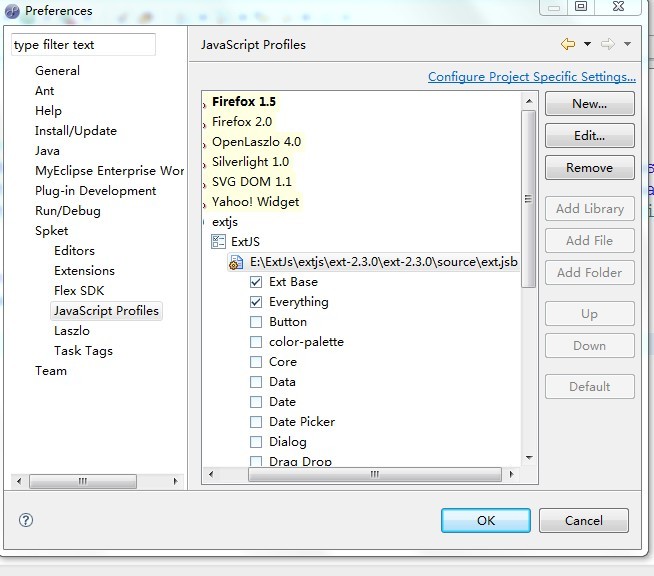This screenshot has width=654, height=576.
Task: Click the profile list horizontal scrollbar thumb
Action: tap(375, 474)
